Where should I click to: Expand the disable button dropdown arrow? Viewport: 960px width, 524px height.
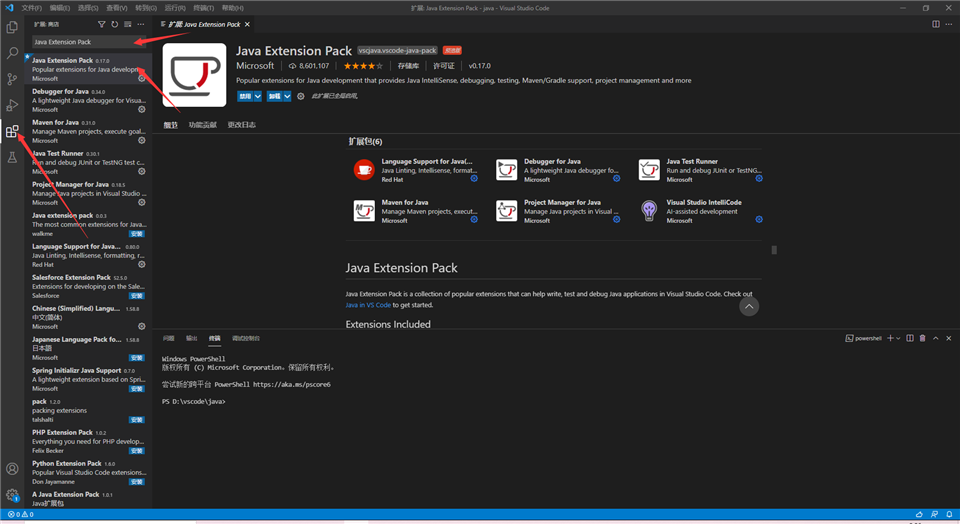point(258,96)
